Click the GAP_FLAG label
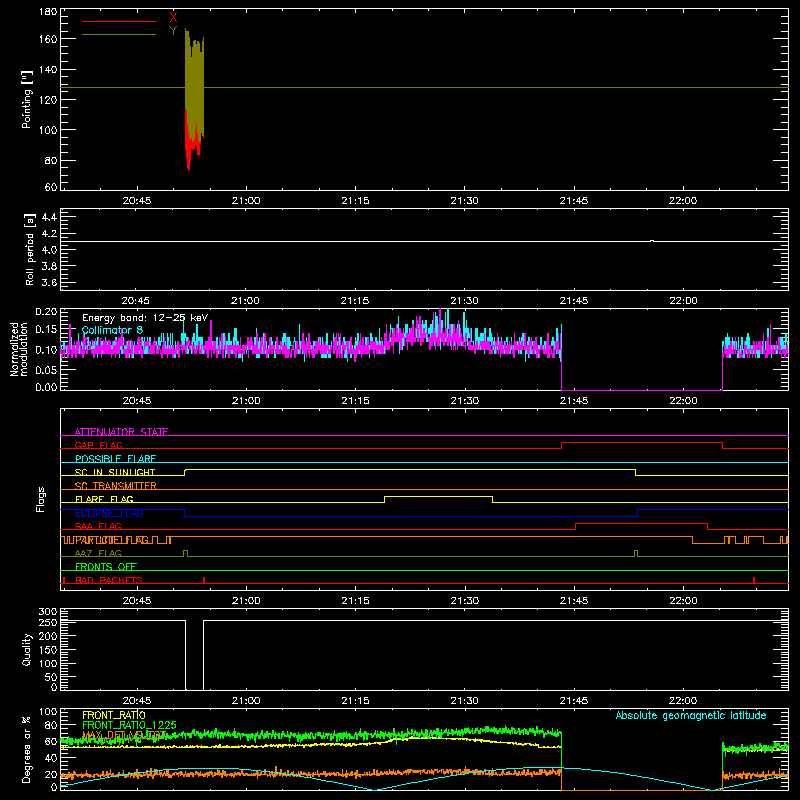The image size is (800, 800). (99, 445)
